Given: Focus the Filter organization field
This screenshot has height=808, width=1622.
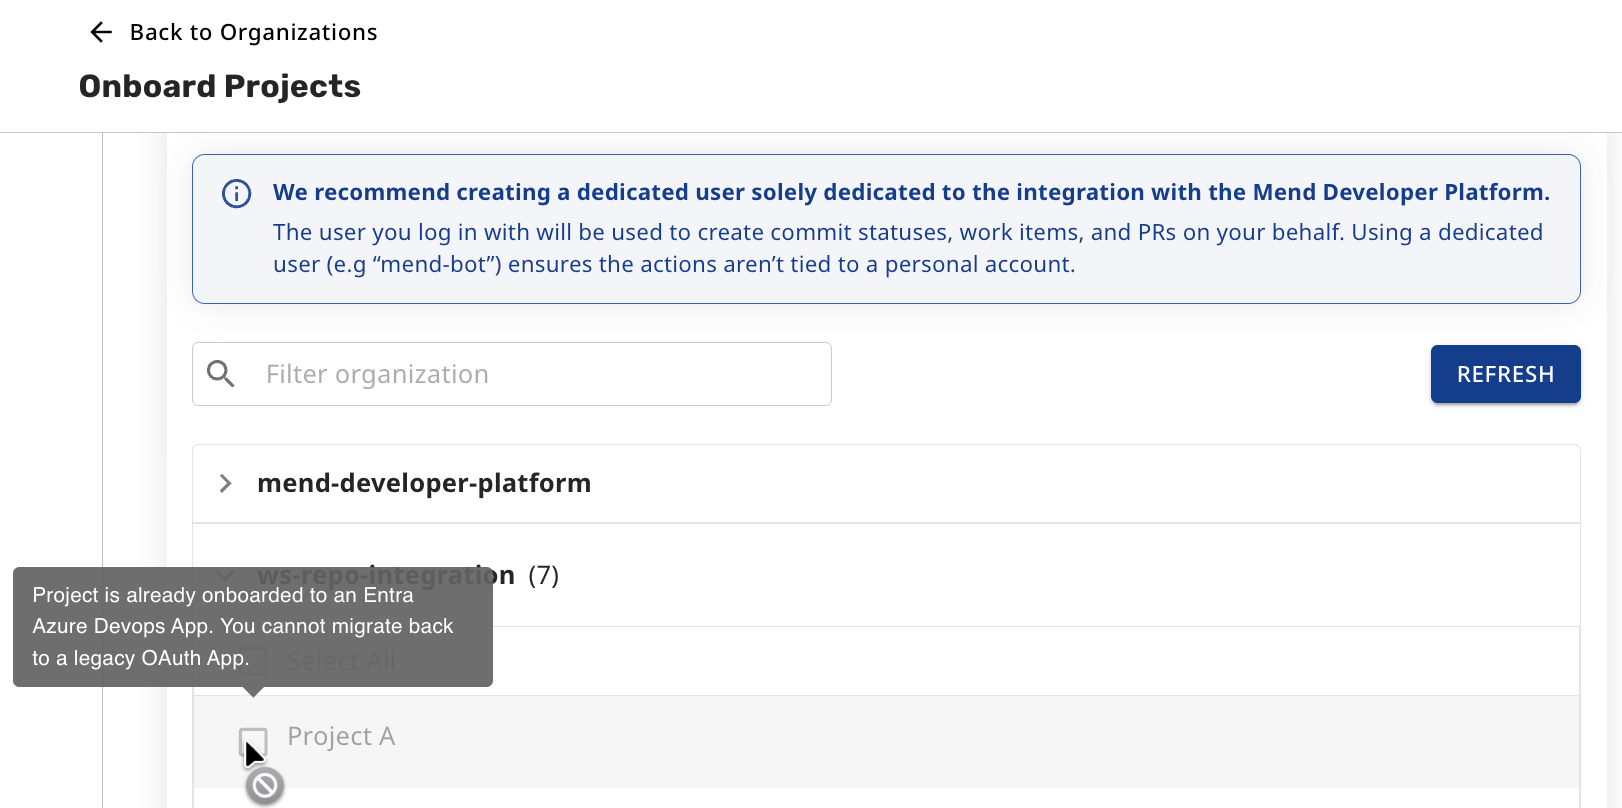Looking at the screenshot, I should (512, 374).
